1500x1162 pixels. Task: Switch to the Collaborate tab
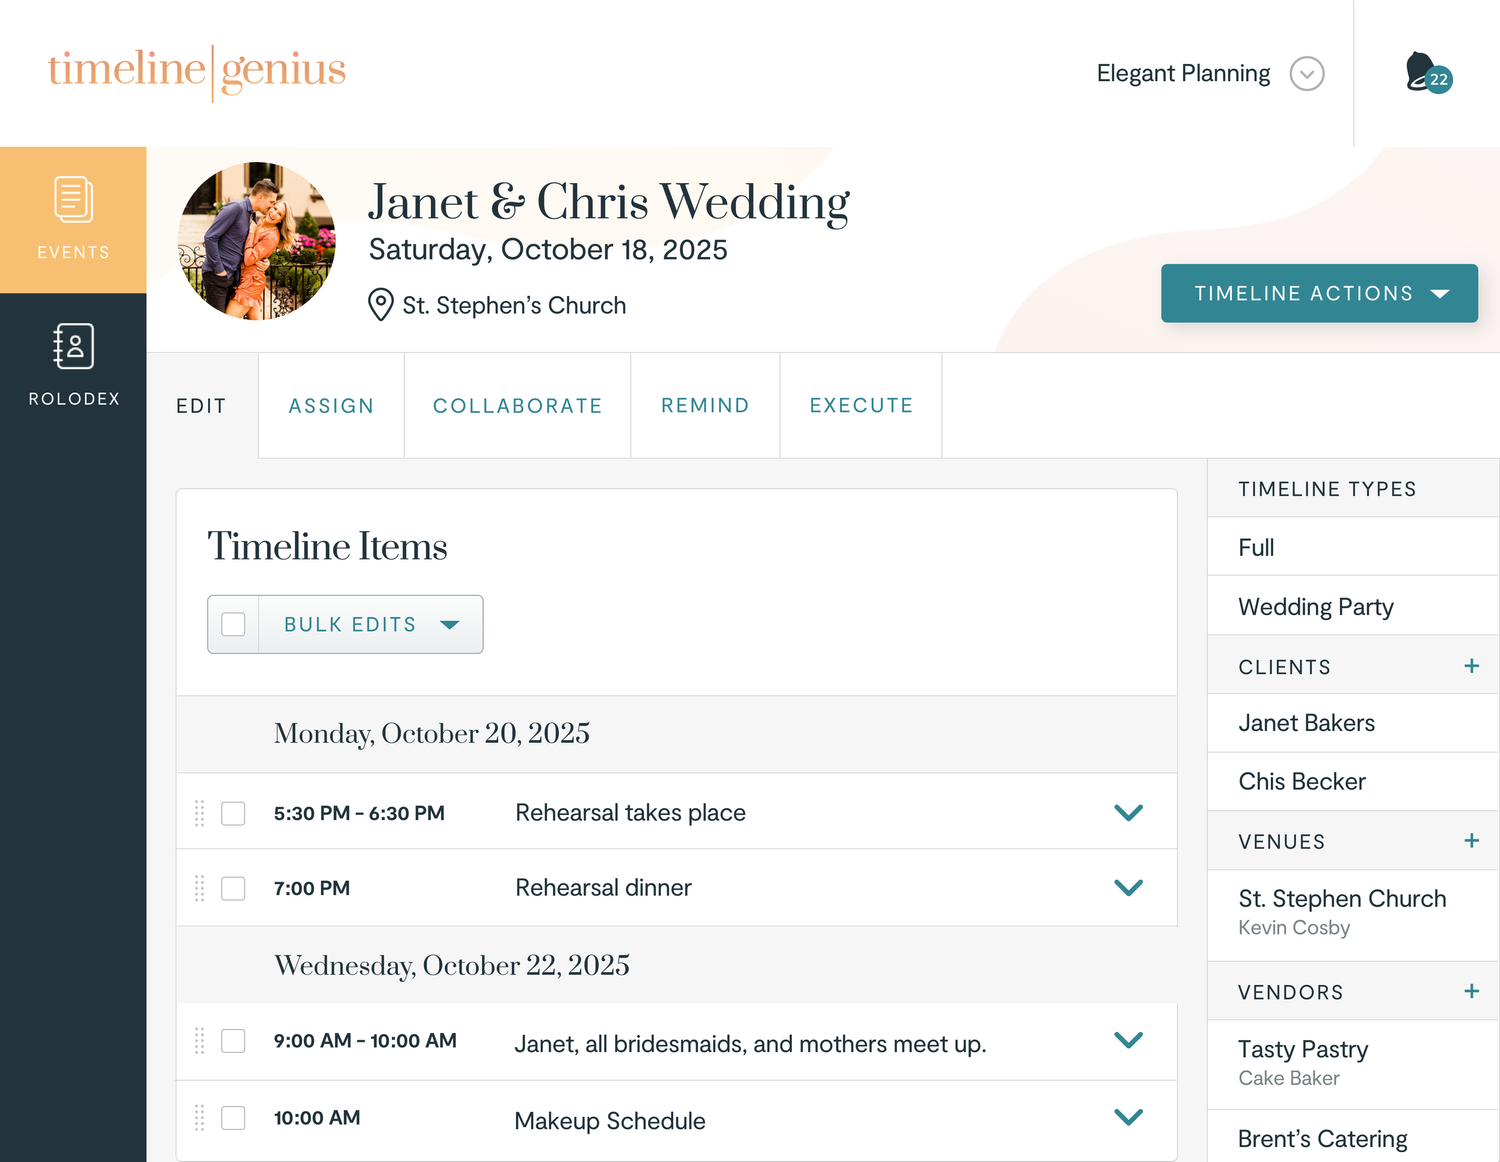(517, 405)
